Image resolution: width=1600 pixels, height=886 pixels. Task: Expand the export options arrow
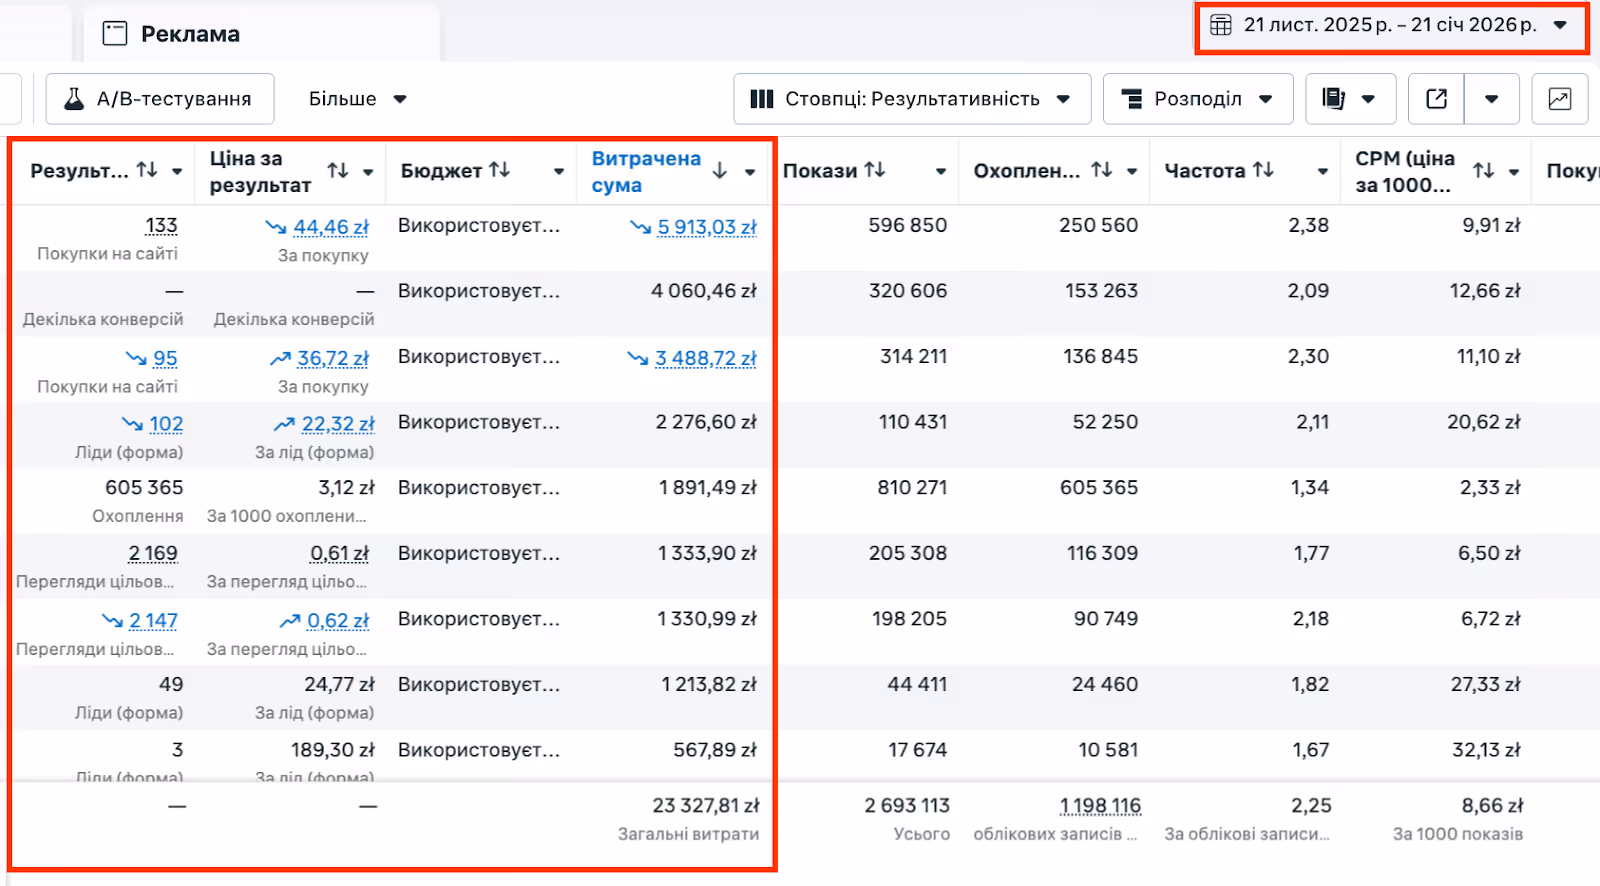coord(1492,99)
